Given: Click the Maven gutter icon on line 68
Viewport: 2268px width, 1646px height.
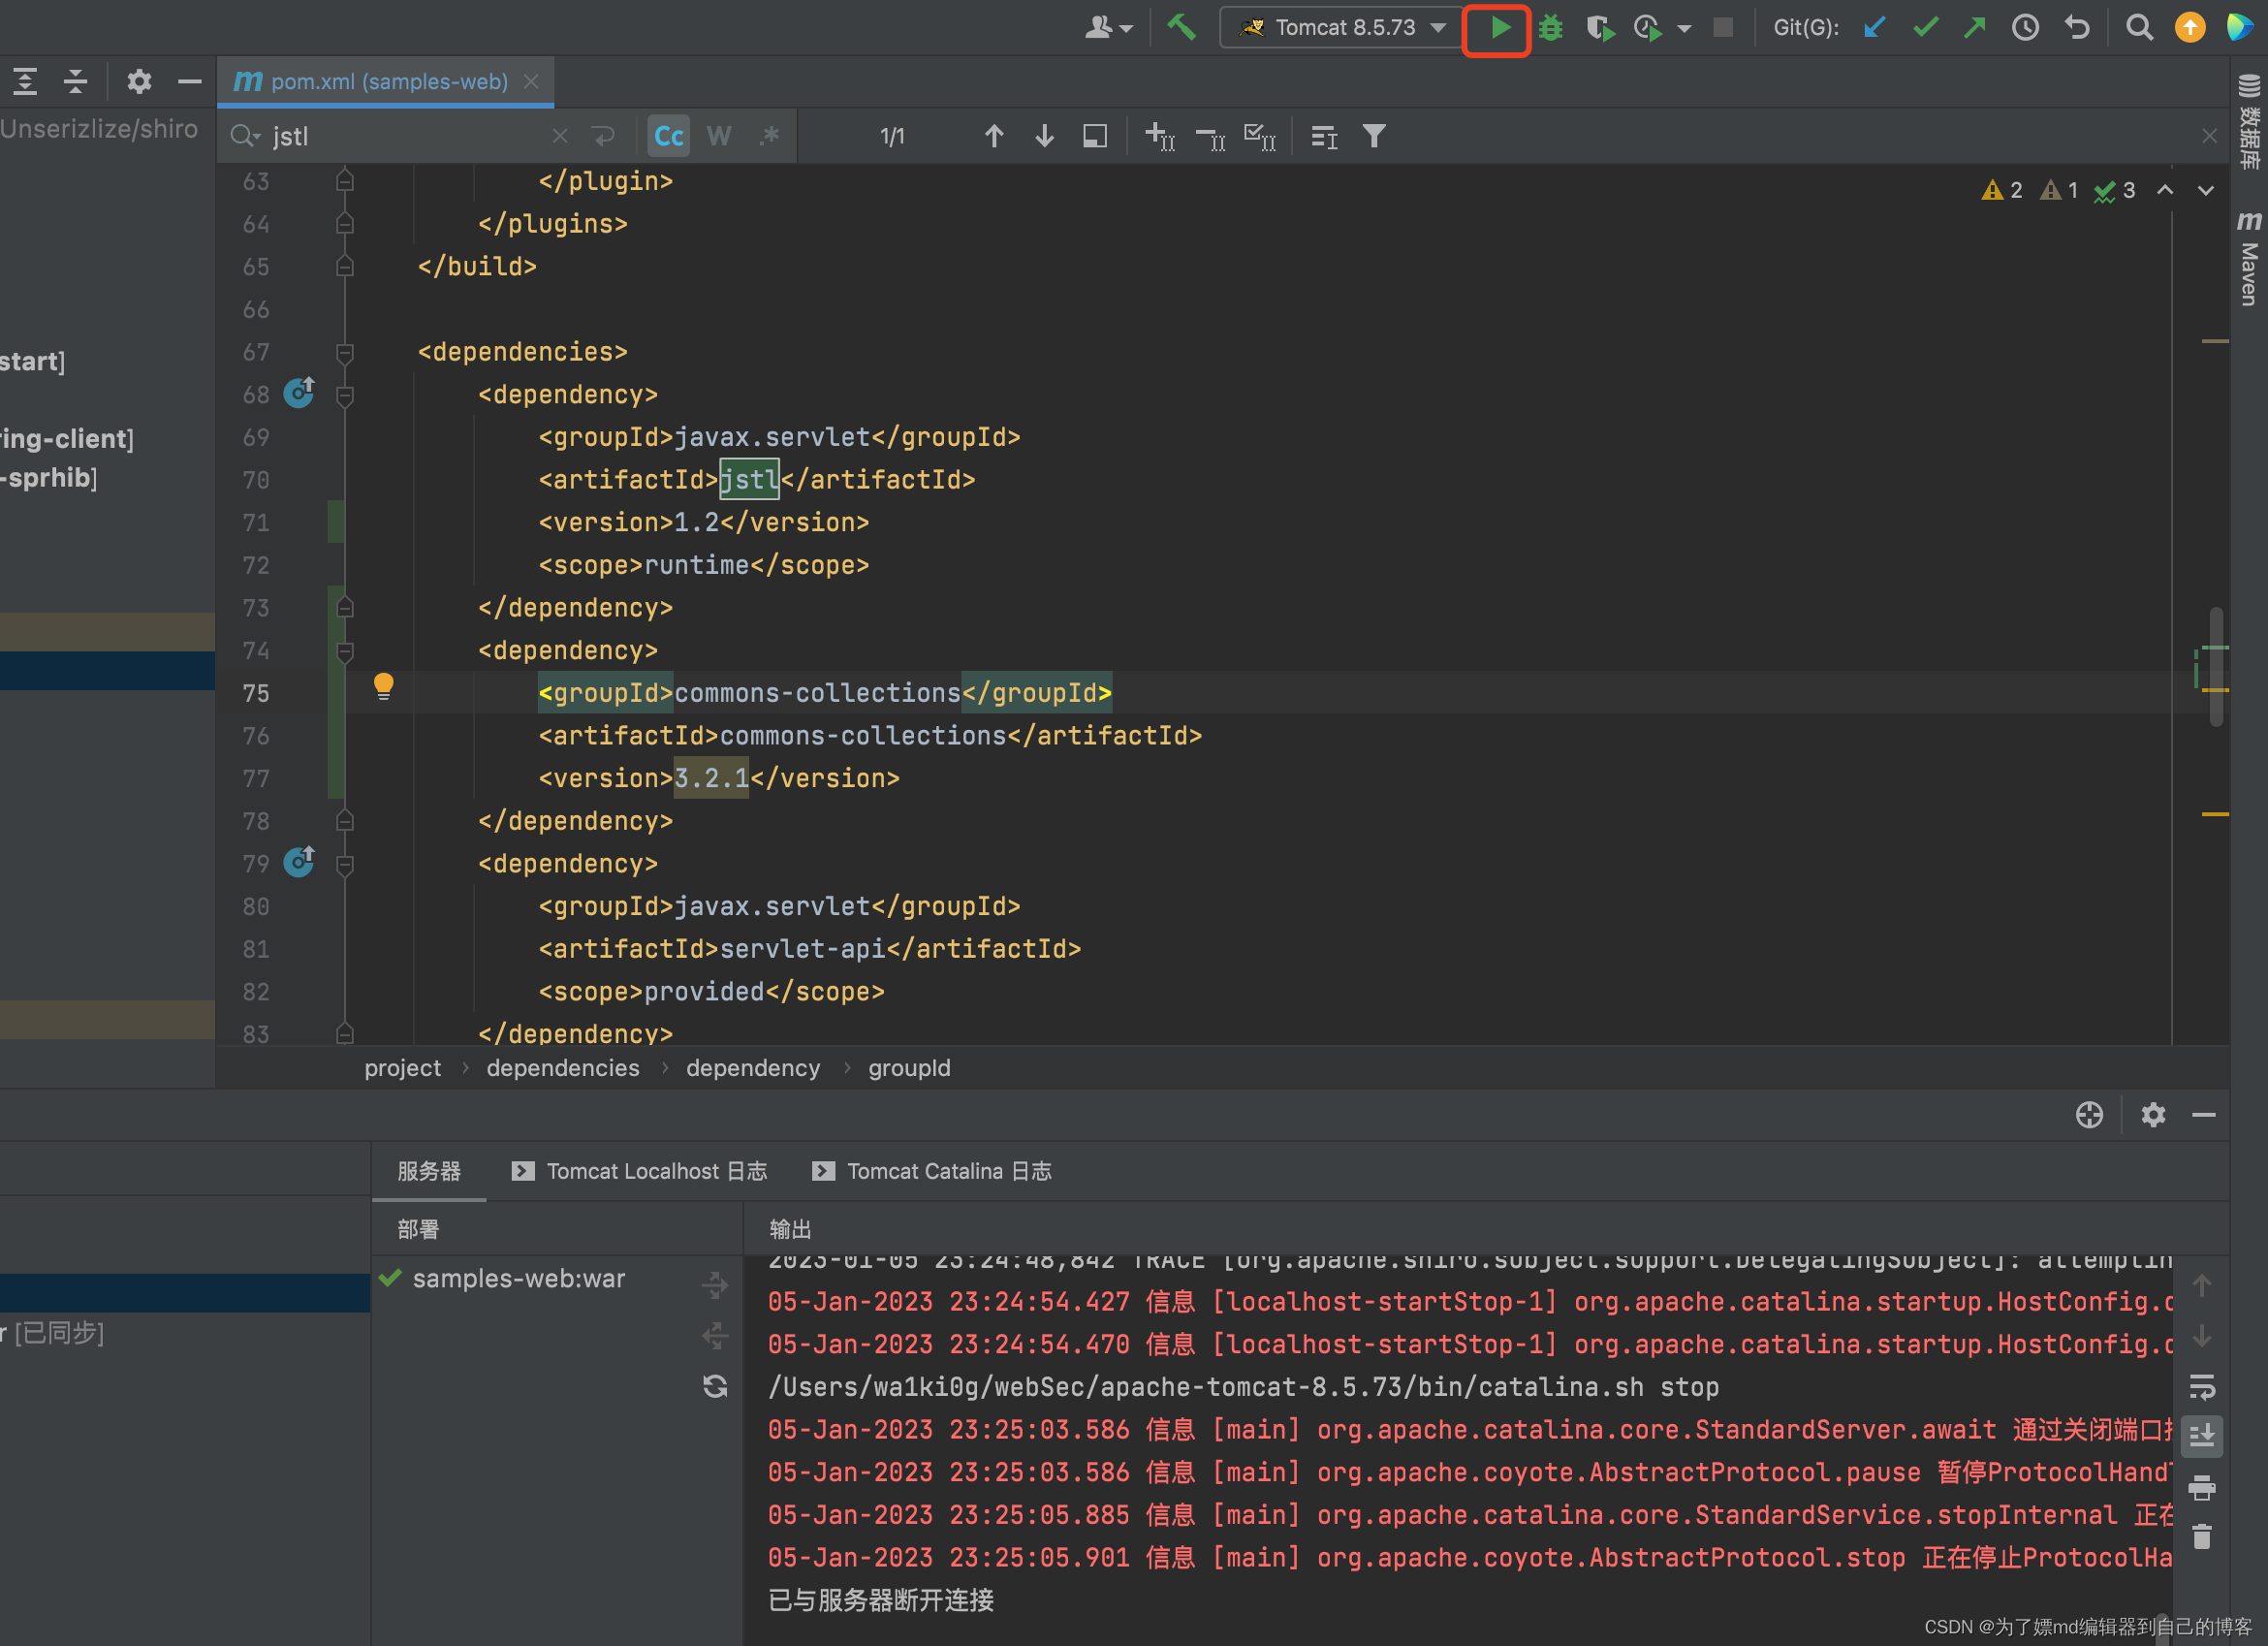Looking at the screenshot, I should [x=299, y=393].
